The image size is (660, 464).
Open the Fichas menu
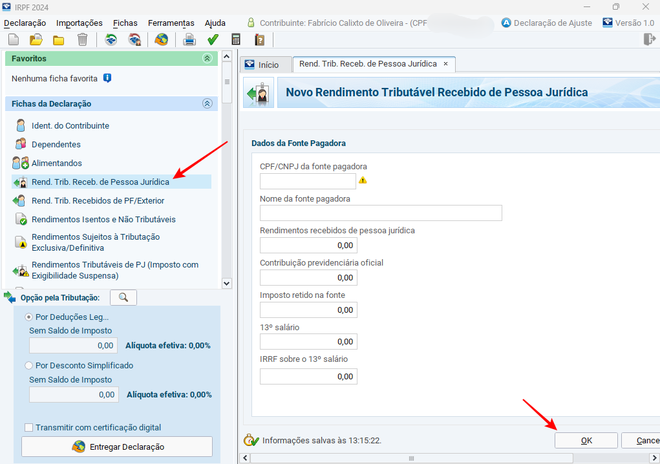point(125,23)
